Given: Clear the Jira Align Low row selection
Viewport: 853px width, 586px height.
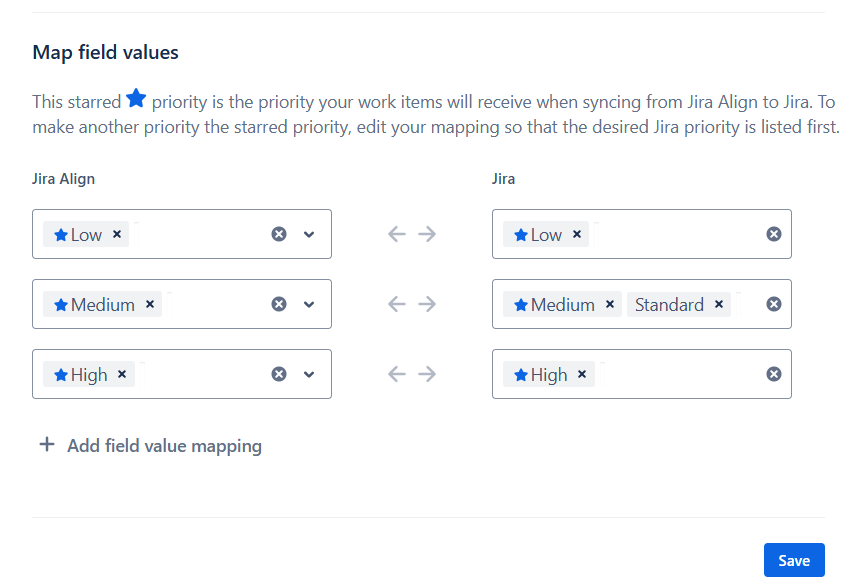Looking at the screenshot, I should 279,234.
